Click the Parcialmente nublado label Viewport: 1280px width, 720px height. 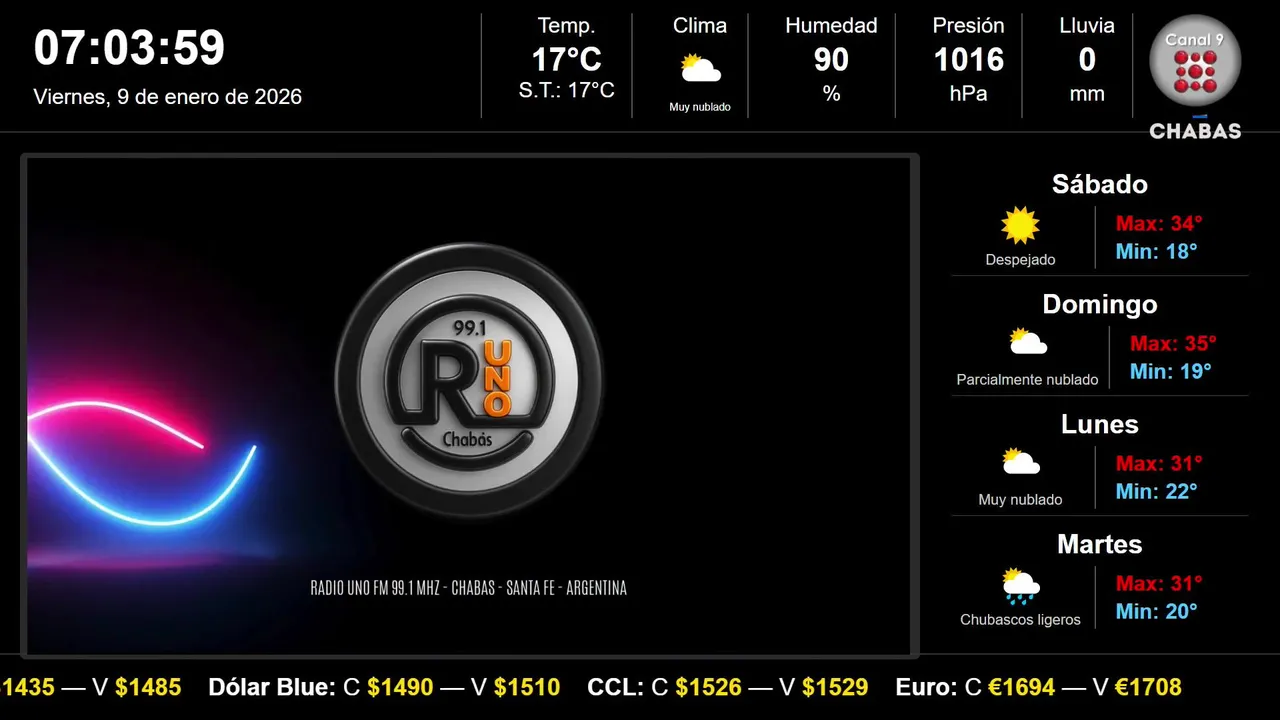(1027, 380)
